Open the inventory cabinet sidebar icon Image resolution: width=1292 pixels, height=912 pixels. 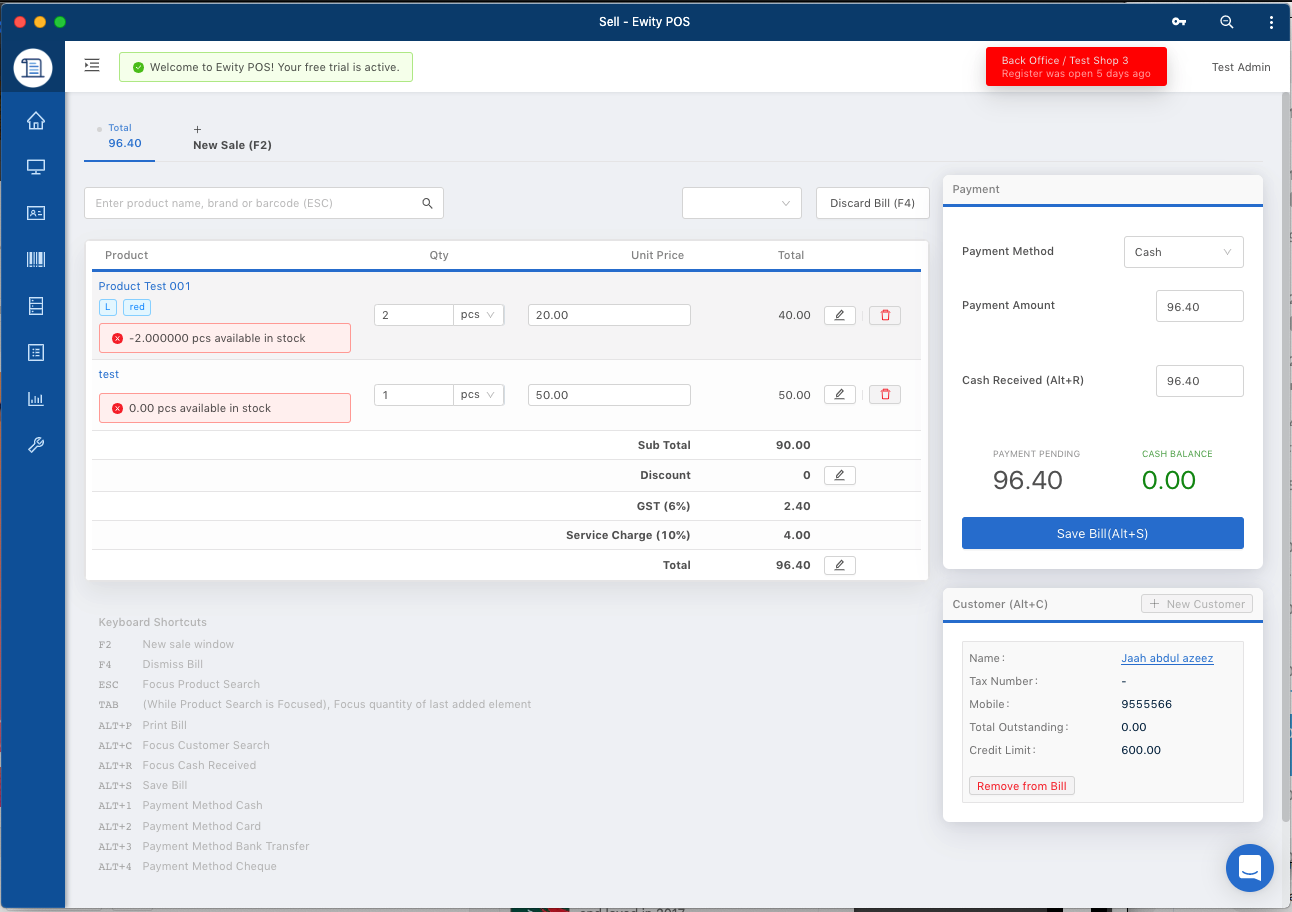pyautogui.click(x=36, y=306)
